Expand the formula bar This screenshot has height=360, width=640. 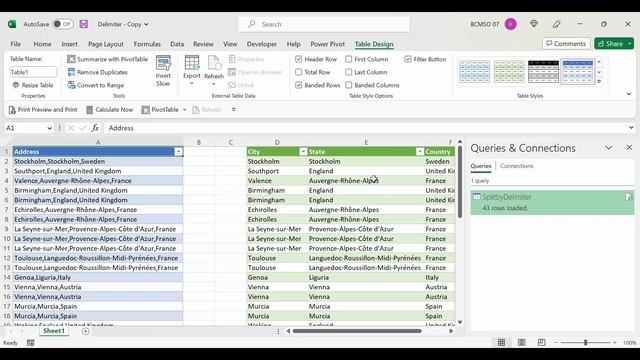(x=631, y=128)
